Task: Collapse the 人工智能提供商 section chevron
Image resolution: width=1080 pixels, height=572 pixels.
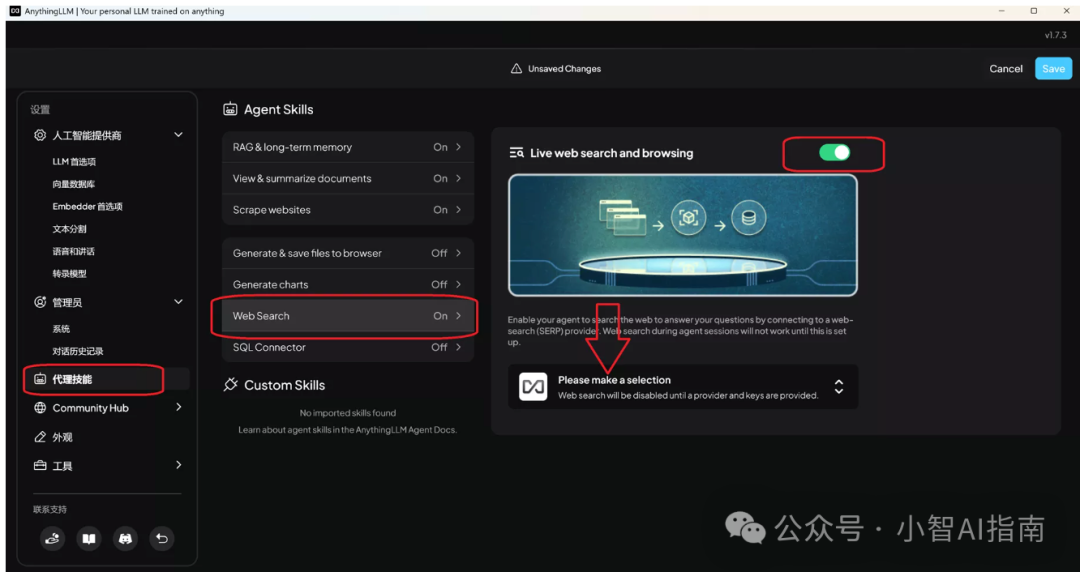Action: point(178,134)
